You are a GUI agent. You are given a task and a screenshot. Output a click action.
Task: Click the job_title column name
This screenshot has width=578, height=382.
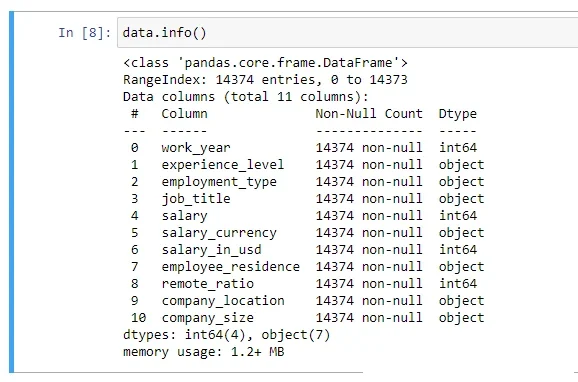(x=196, y=199)
